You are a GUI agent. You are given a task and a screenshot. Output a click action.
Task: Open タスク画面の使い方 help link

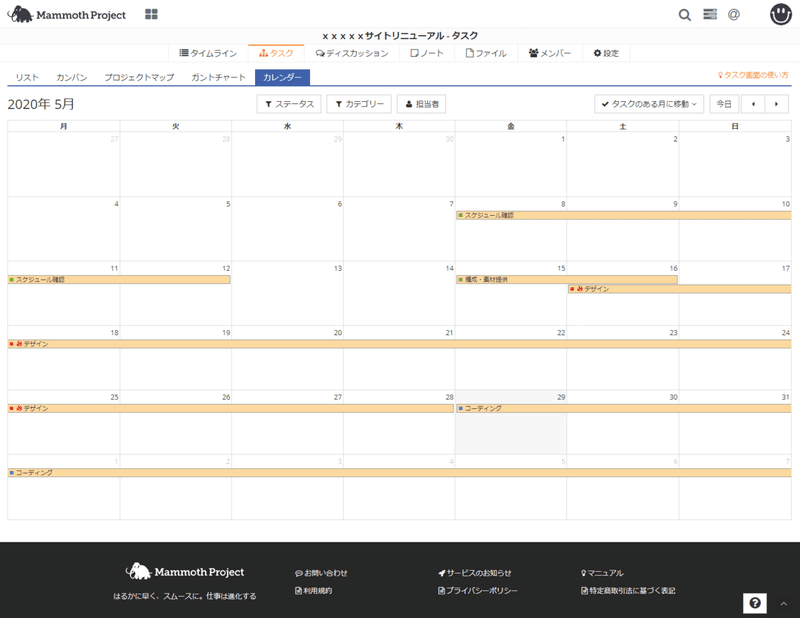point(753,75)
